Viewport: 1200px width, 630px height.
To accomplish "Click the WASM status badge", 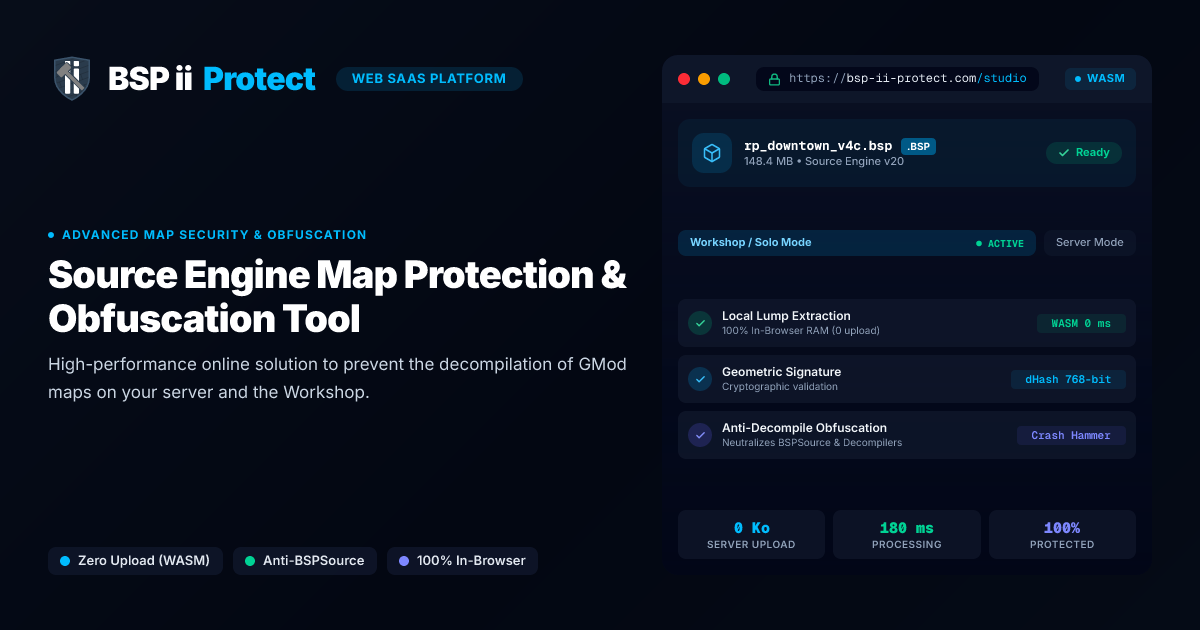I will coord(1100,78).
